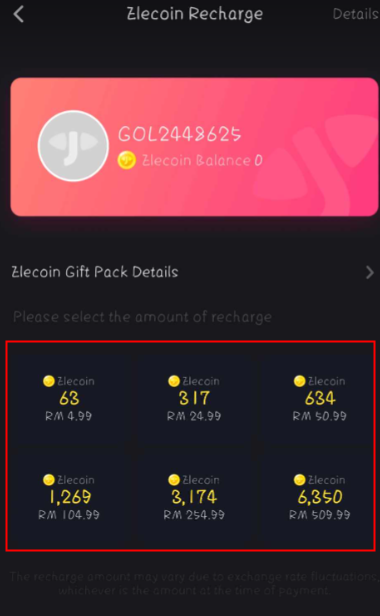Select the 1,269 Zlecoin pack
Viewport: 380px width, 616px height.
pos(69,497)
